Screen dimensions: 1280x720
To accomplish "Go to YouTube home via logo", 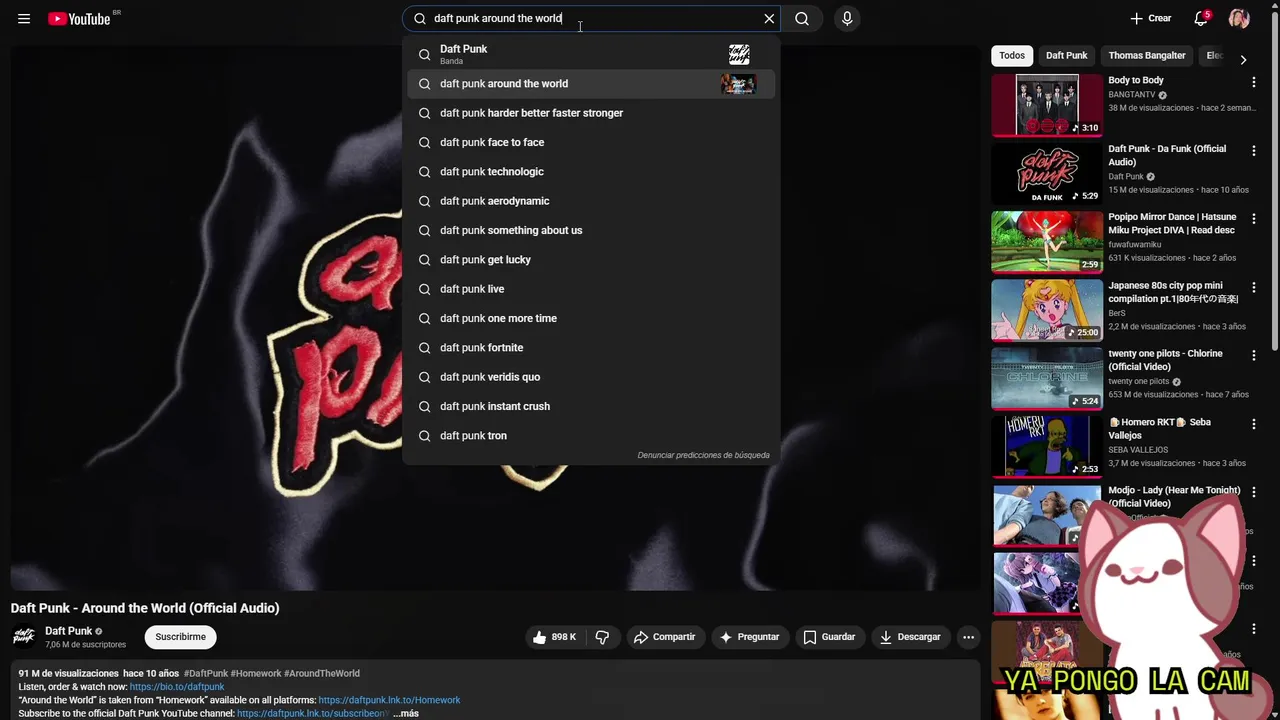I will (x=79, y=18).
